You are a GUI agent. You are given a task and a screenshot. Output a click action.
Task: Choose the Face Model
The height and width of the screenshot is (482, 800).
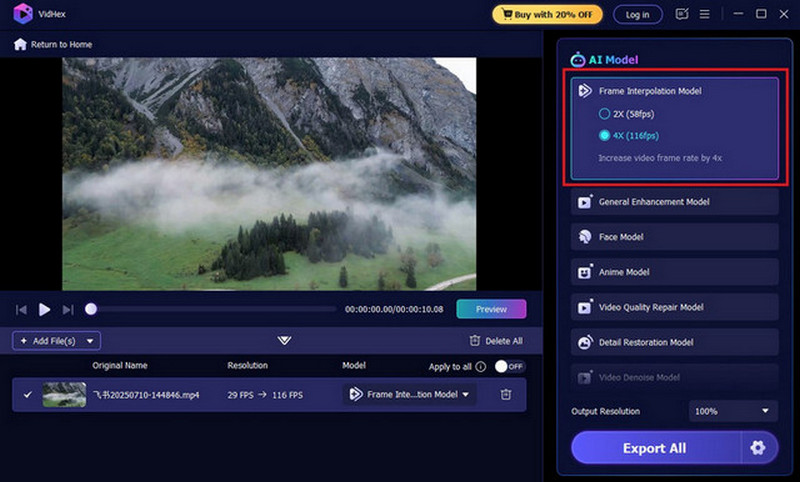[x=674, y=237]
